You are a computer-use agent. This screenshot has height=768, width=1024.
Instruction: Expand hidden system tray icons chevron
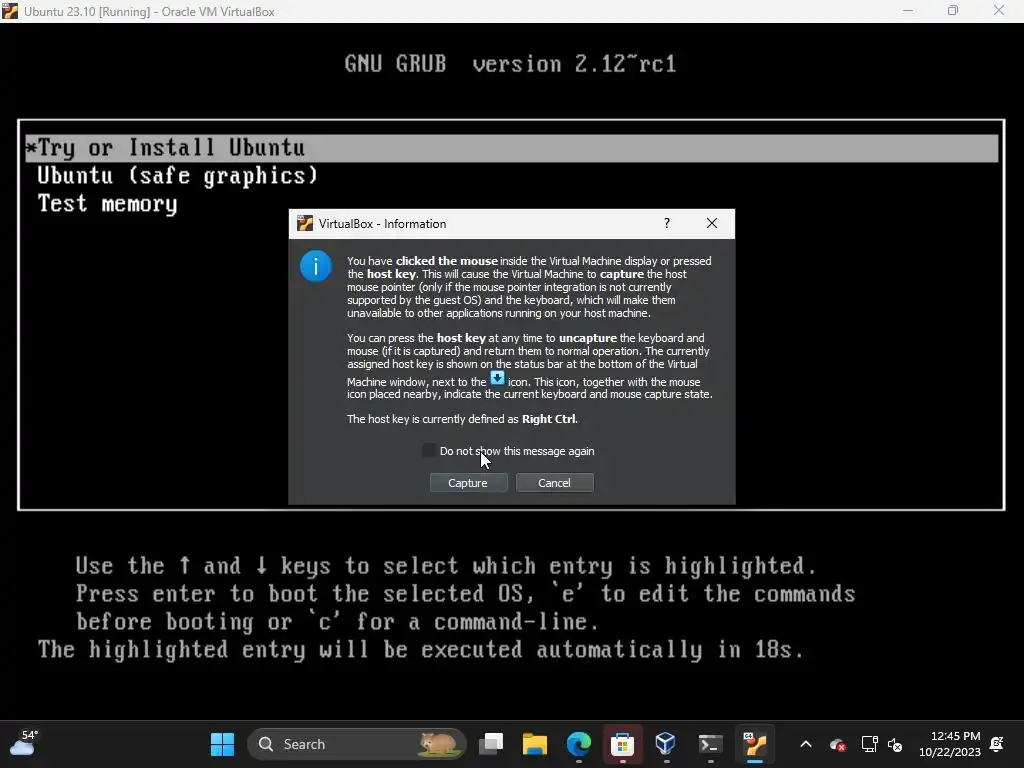806,744
